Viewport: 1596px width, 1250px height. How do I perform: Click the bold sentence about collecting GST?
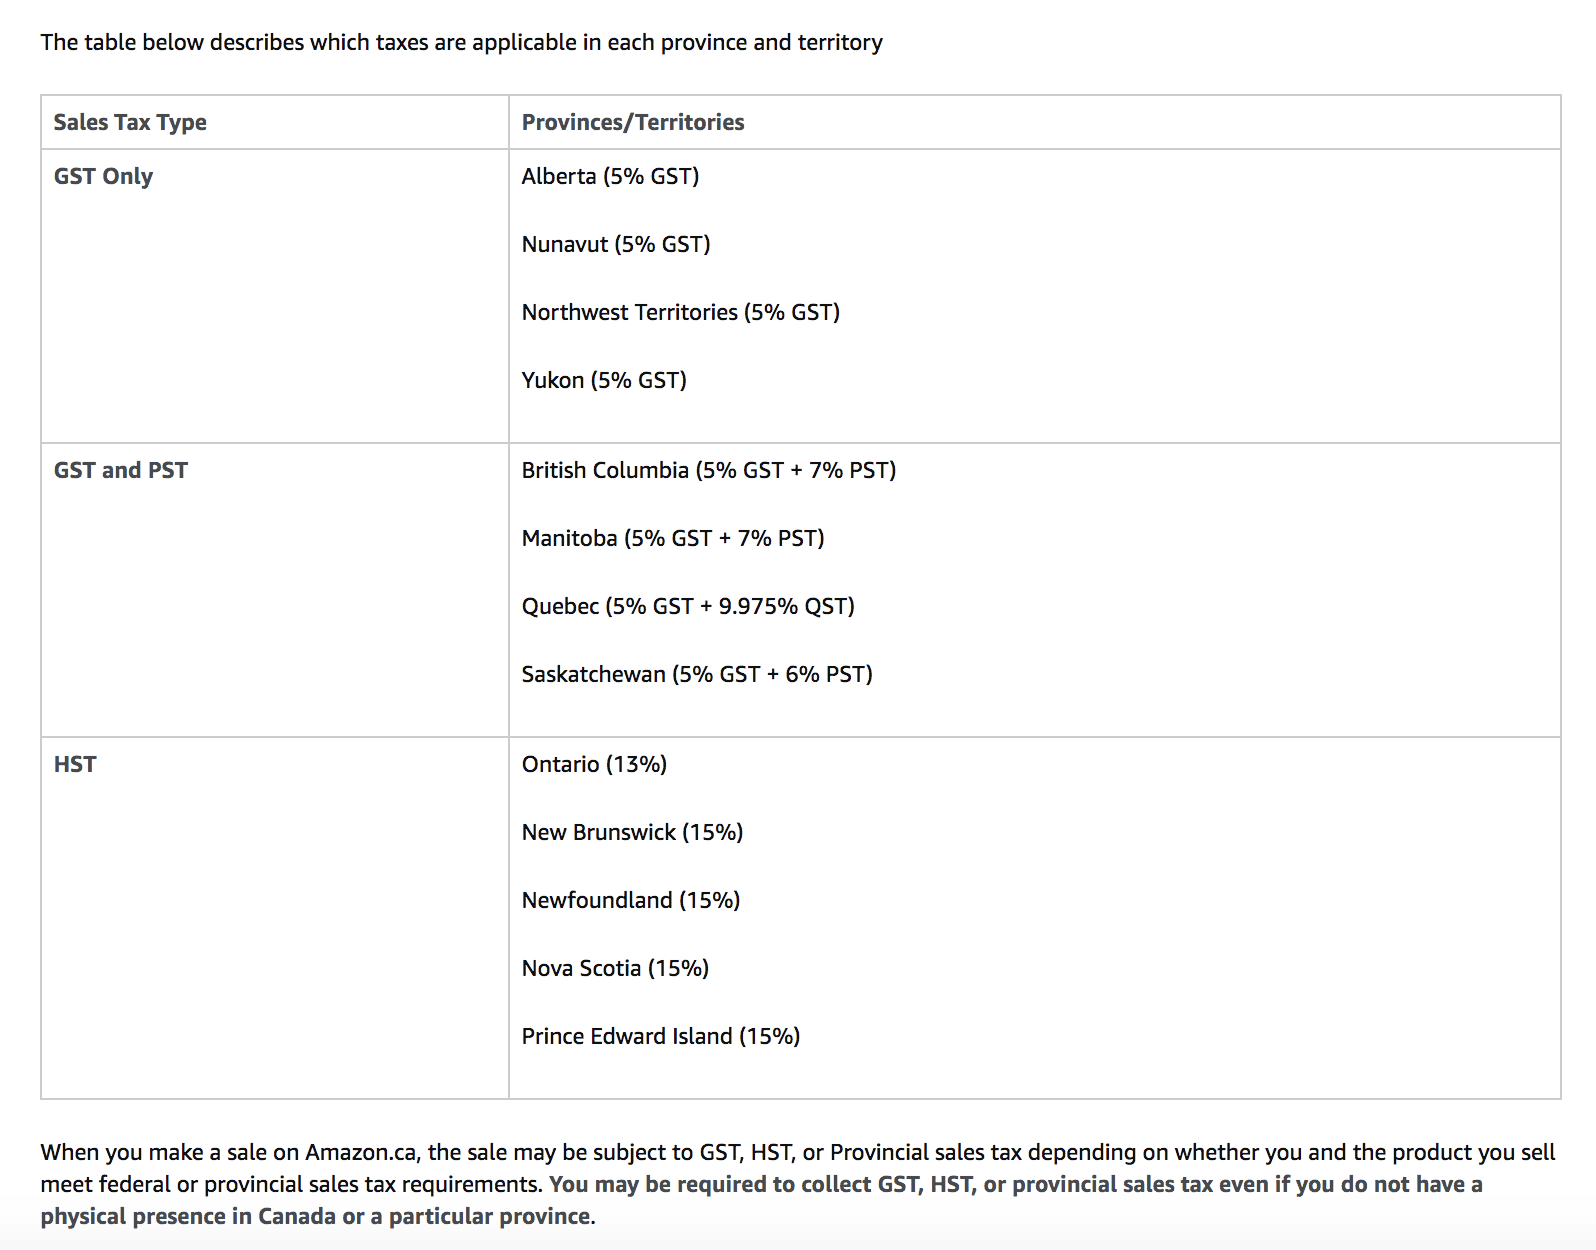pos(1015,1184)
